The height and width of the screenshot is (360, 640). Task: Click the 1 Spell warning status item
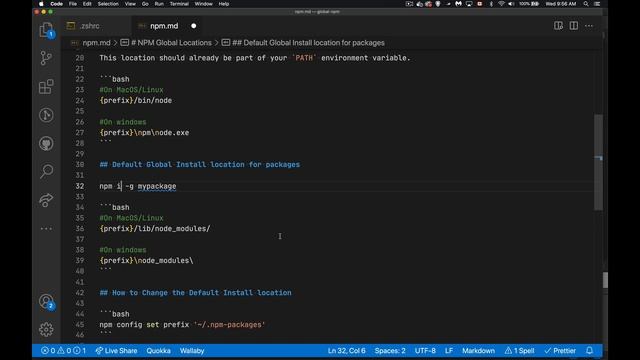pyautogui.click(x=519, y=351)
